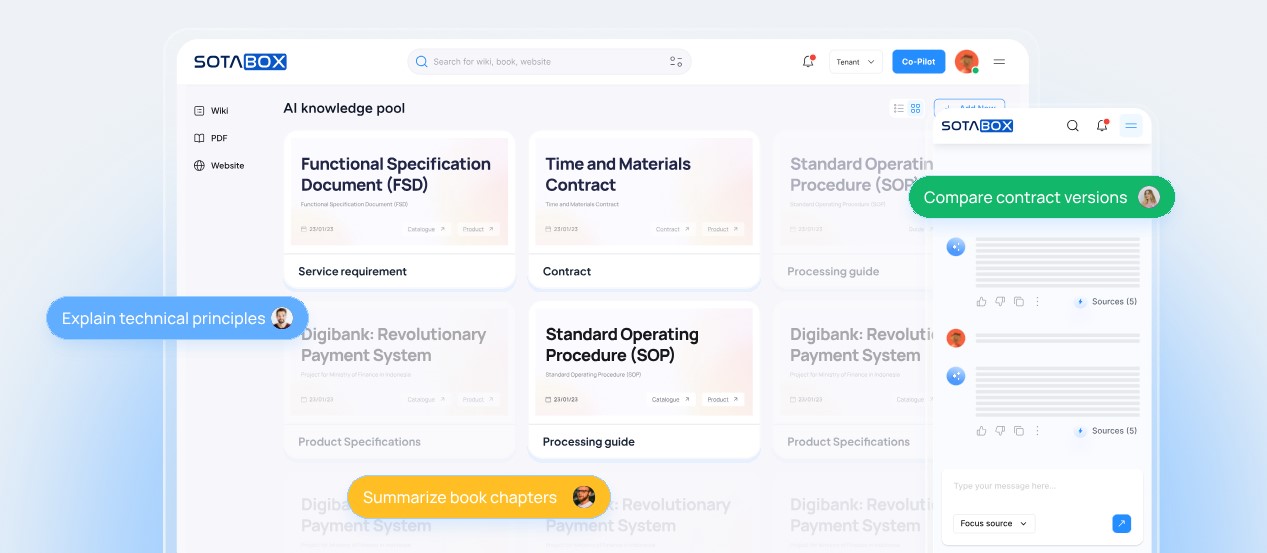
Task: Click 'AI knowledge pool' heading
Action: (x=344, y=108)
